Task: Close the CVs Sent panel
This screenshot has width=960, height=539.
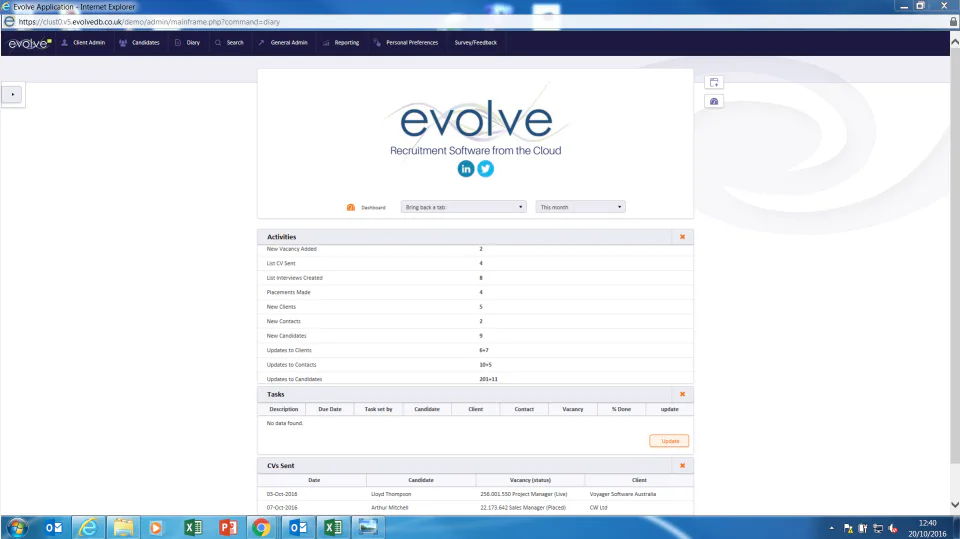Action: (x=682, y=466)
